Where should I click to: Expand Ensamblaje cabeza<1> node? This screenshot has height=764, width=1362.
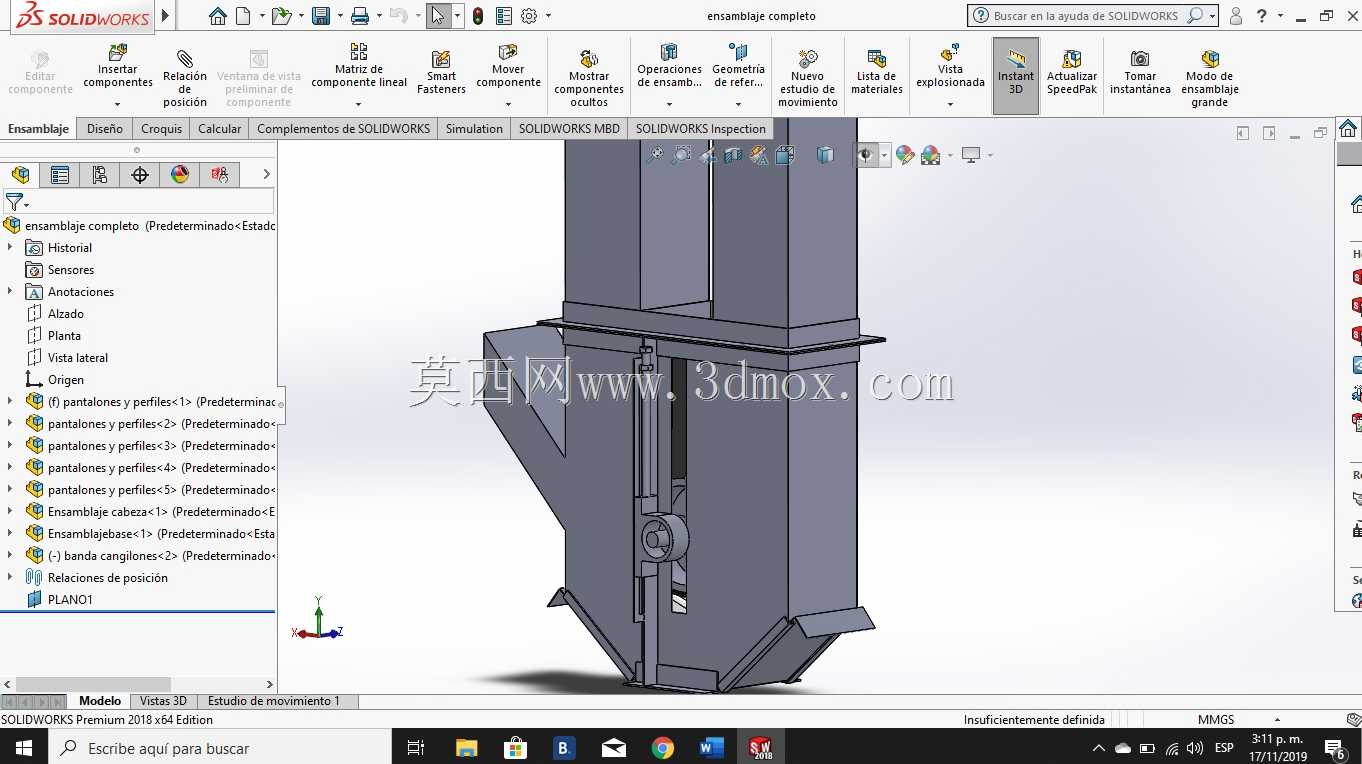click(10, 512)
